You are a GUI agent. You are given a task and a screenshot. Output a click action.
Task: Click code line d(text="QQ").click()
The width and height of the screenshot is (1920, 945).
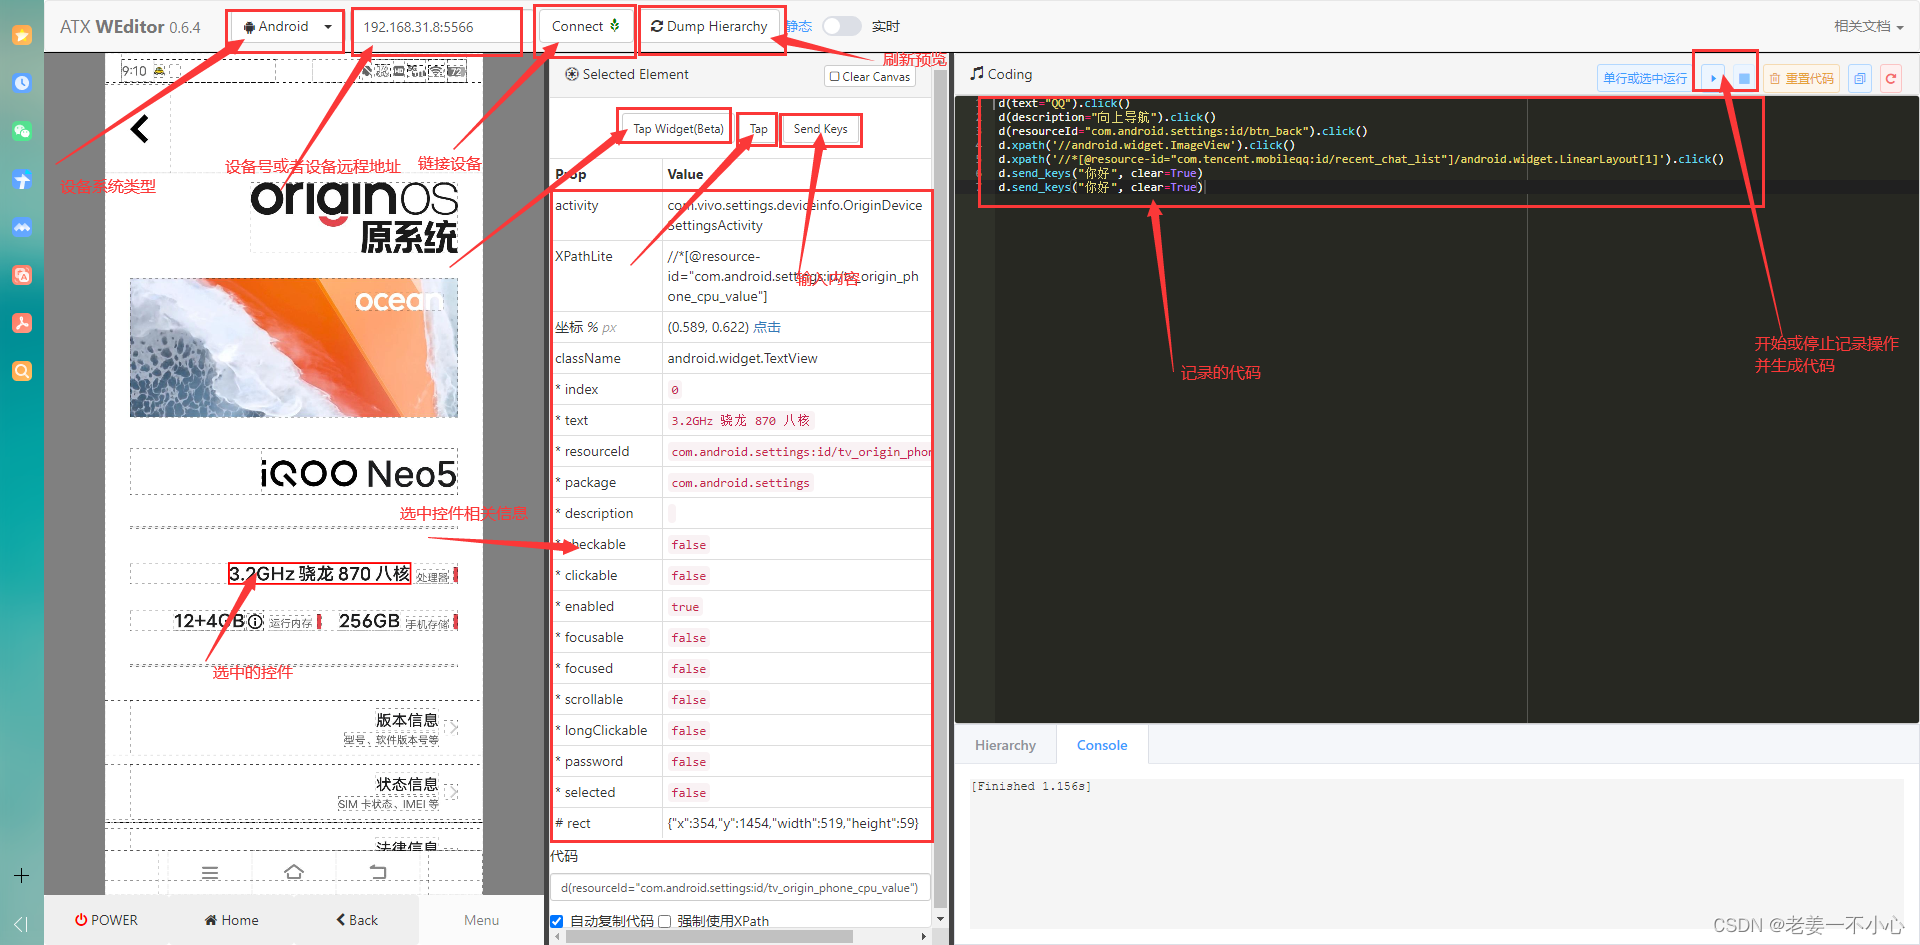tap(1064, 103)
